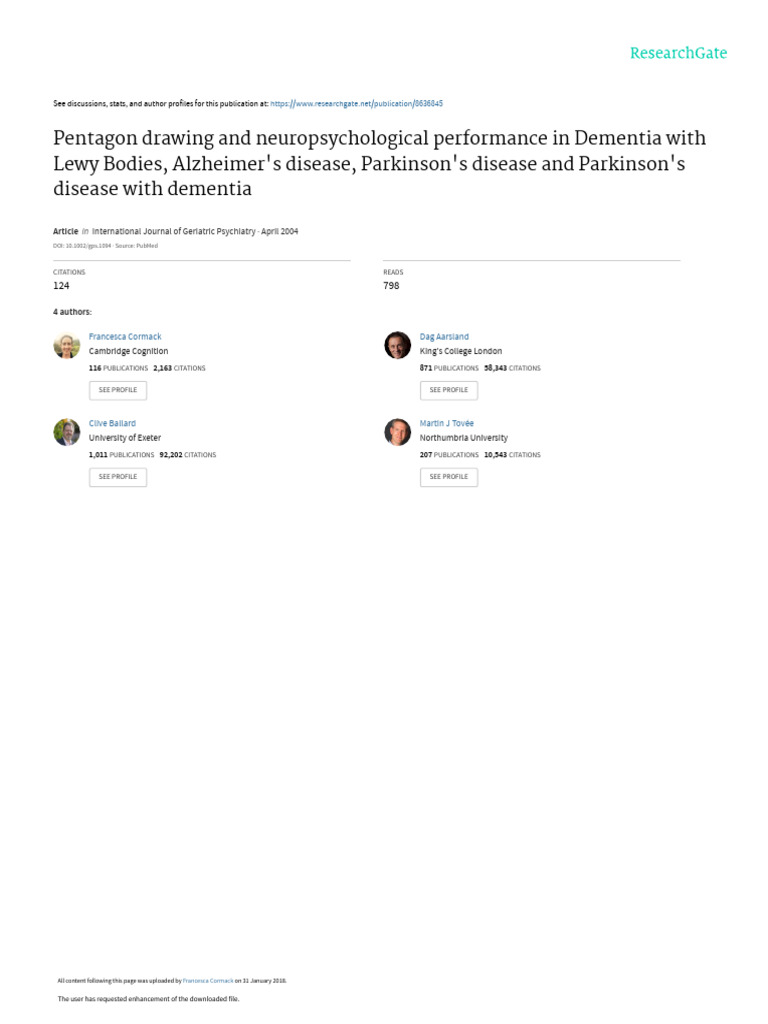Click the citations count 124

[x=61, y=285]
